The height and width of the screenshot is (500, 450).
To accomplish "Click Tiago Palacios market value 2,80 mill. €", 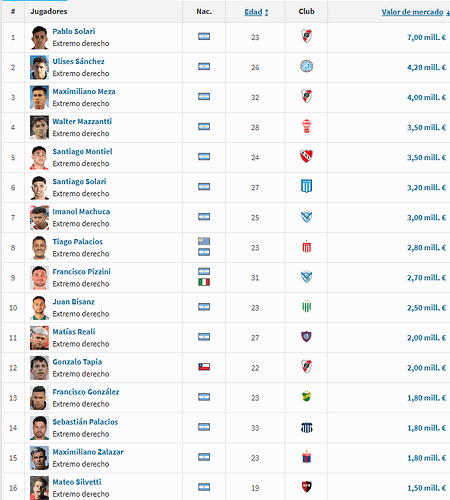I will pyautogui.click(x=426, y=248).
